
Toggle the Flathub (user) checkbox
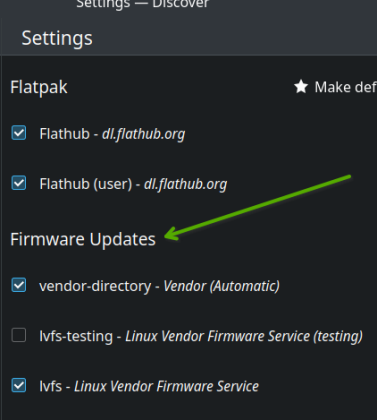pyautogui.click(x=19, y=183)
